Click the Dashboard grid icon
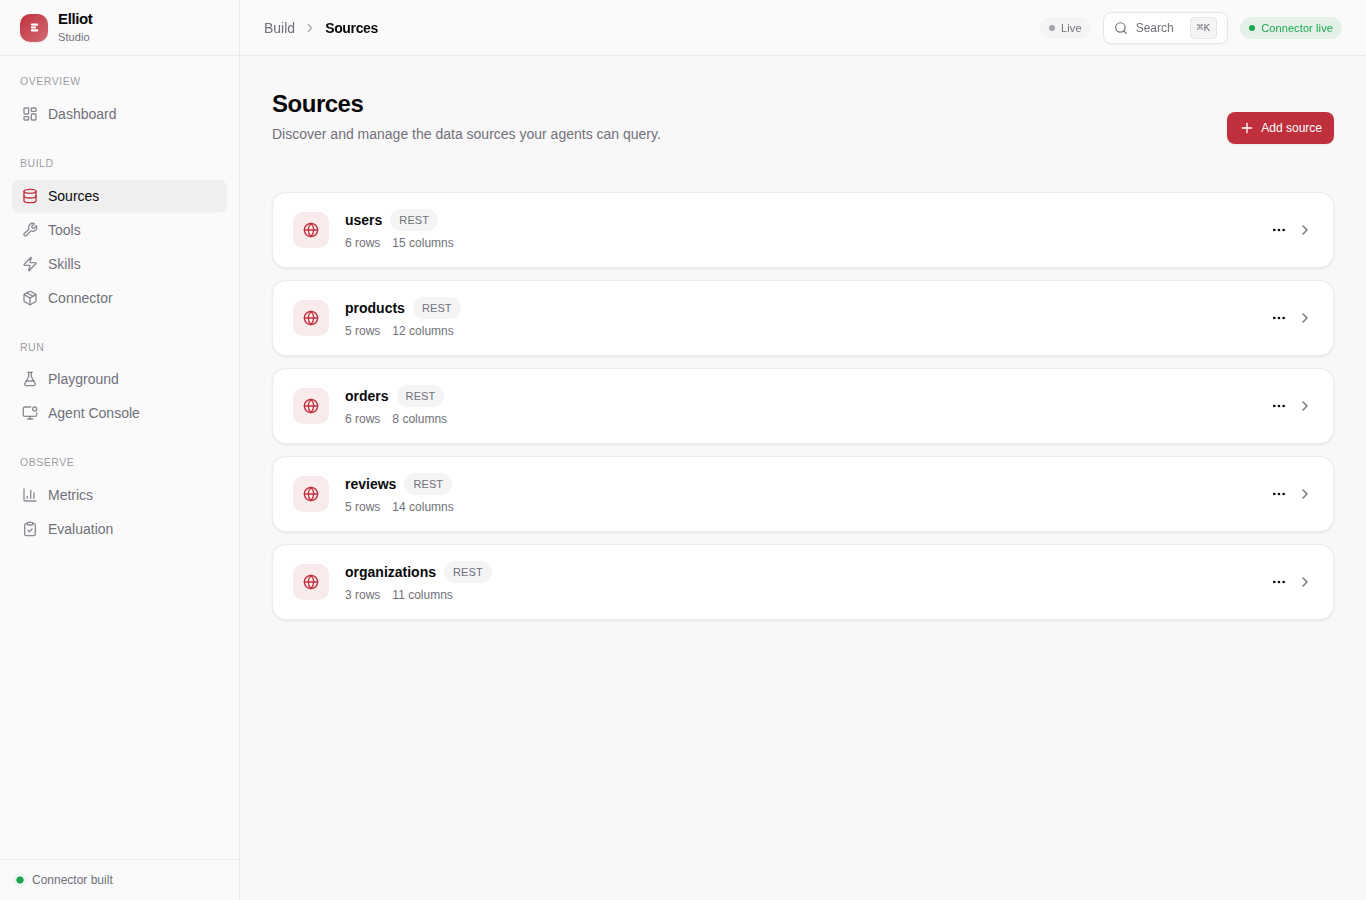Screen dimensions: 1366x900 [30, 114]
